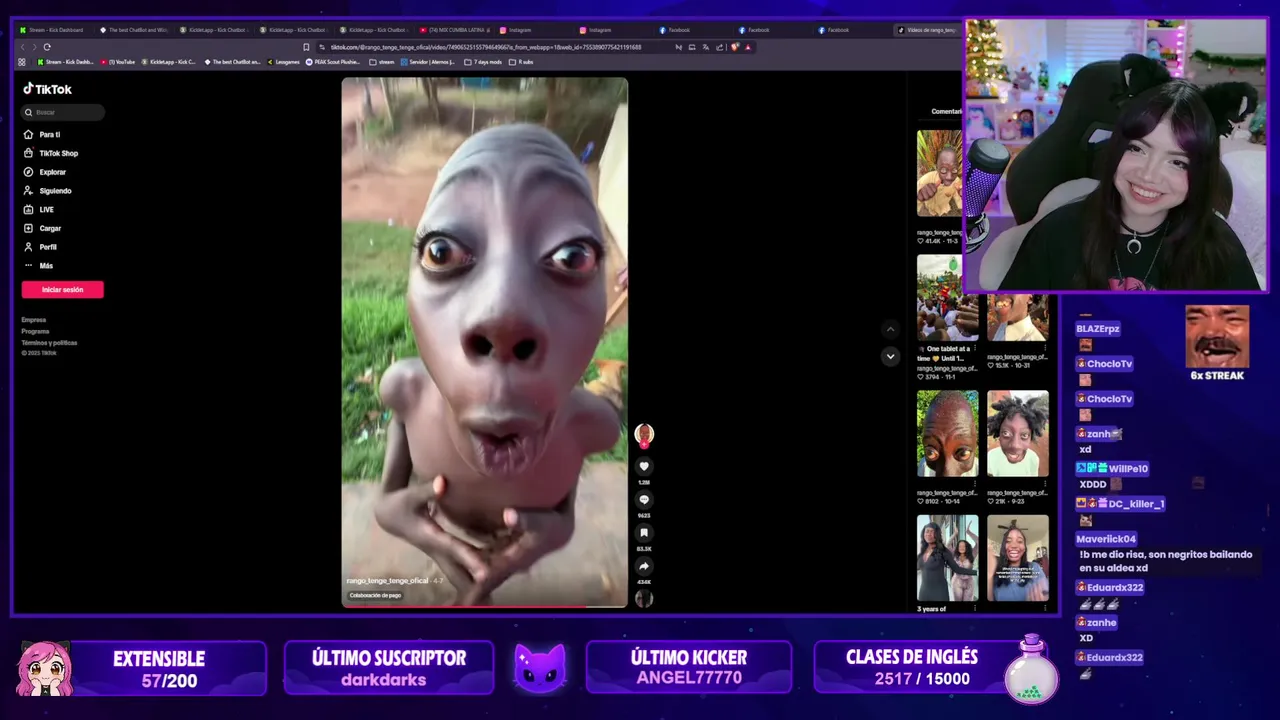
Task: Open the spinning music disc icon
Action: pos(644,598)
